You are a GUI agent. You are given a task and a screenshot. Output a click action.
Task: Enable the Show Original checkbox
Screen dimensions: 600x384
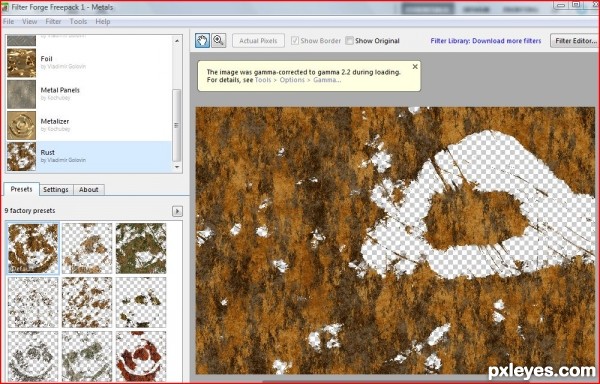point(349,41)
